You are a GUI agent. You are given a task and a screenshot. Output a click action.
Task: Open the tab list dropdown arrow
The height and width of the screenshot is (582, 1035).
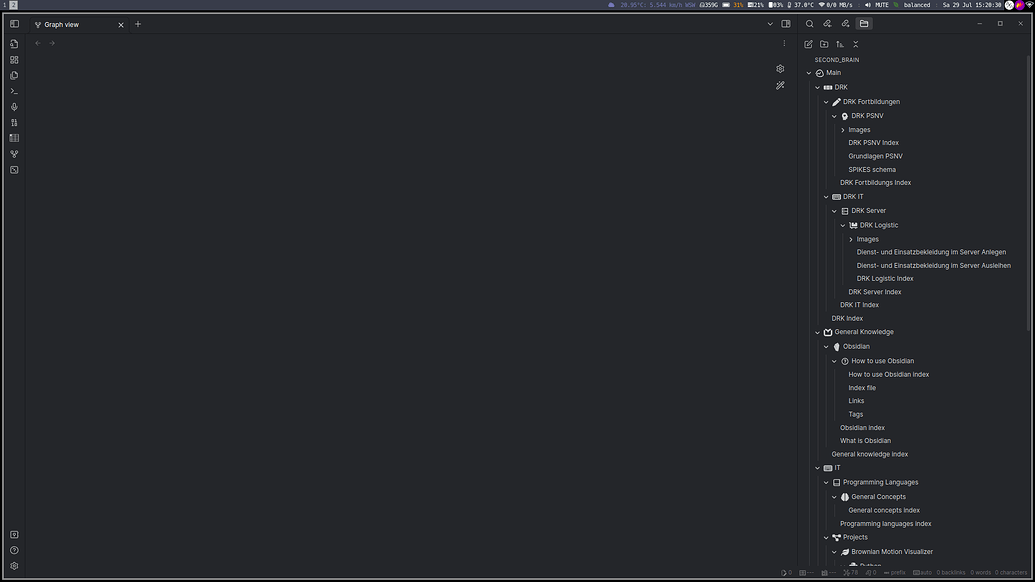pos(770,24)
